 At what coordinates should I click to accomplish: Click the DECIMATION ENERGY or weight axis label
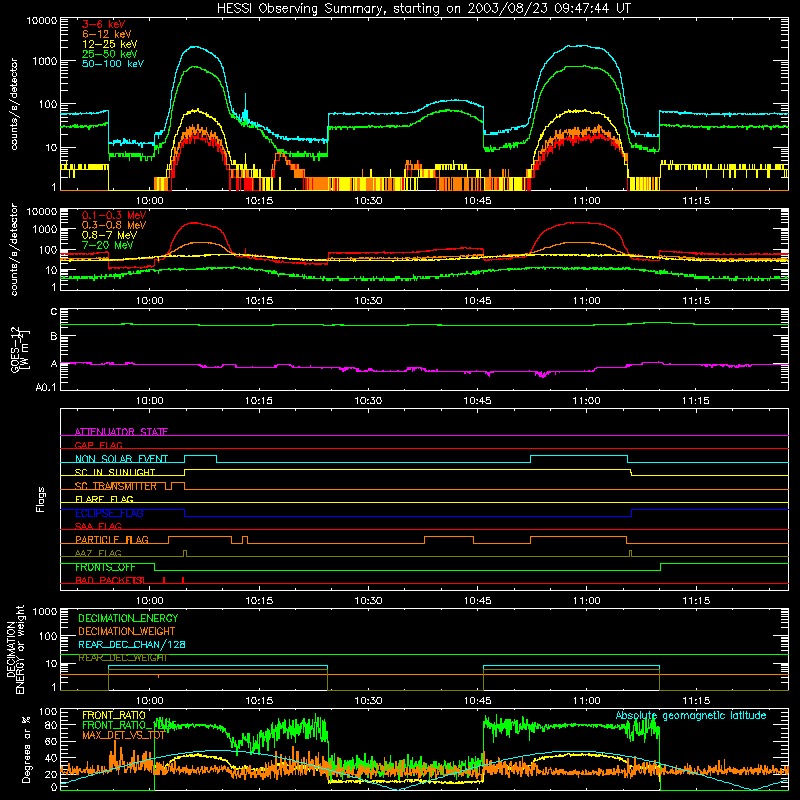point(15,649)
